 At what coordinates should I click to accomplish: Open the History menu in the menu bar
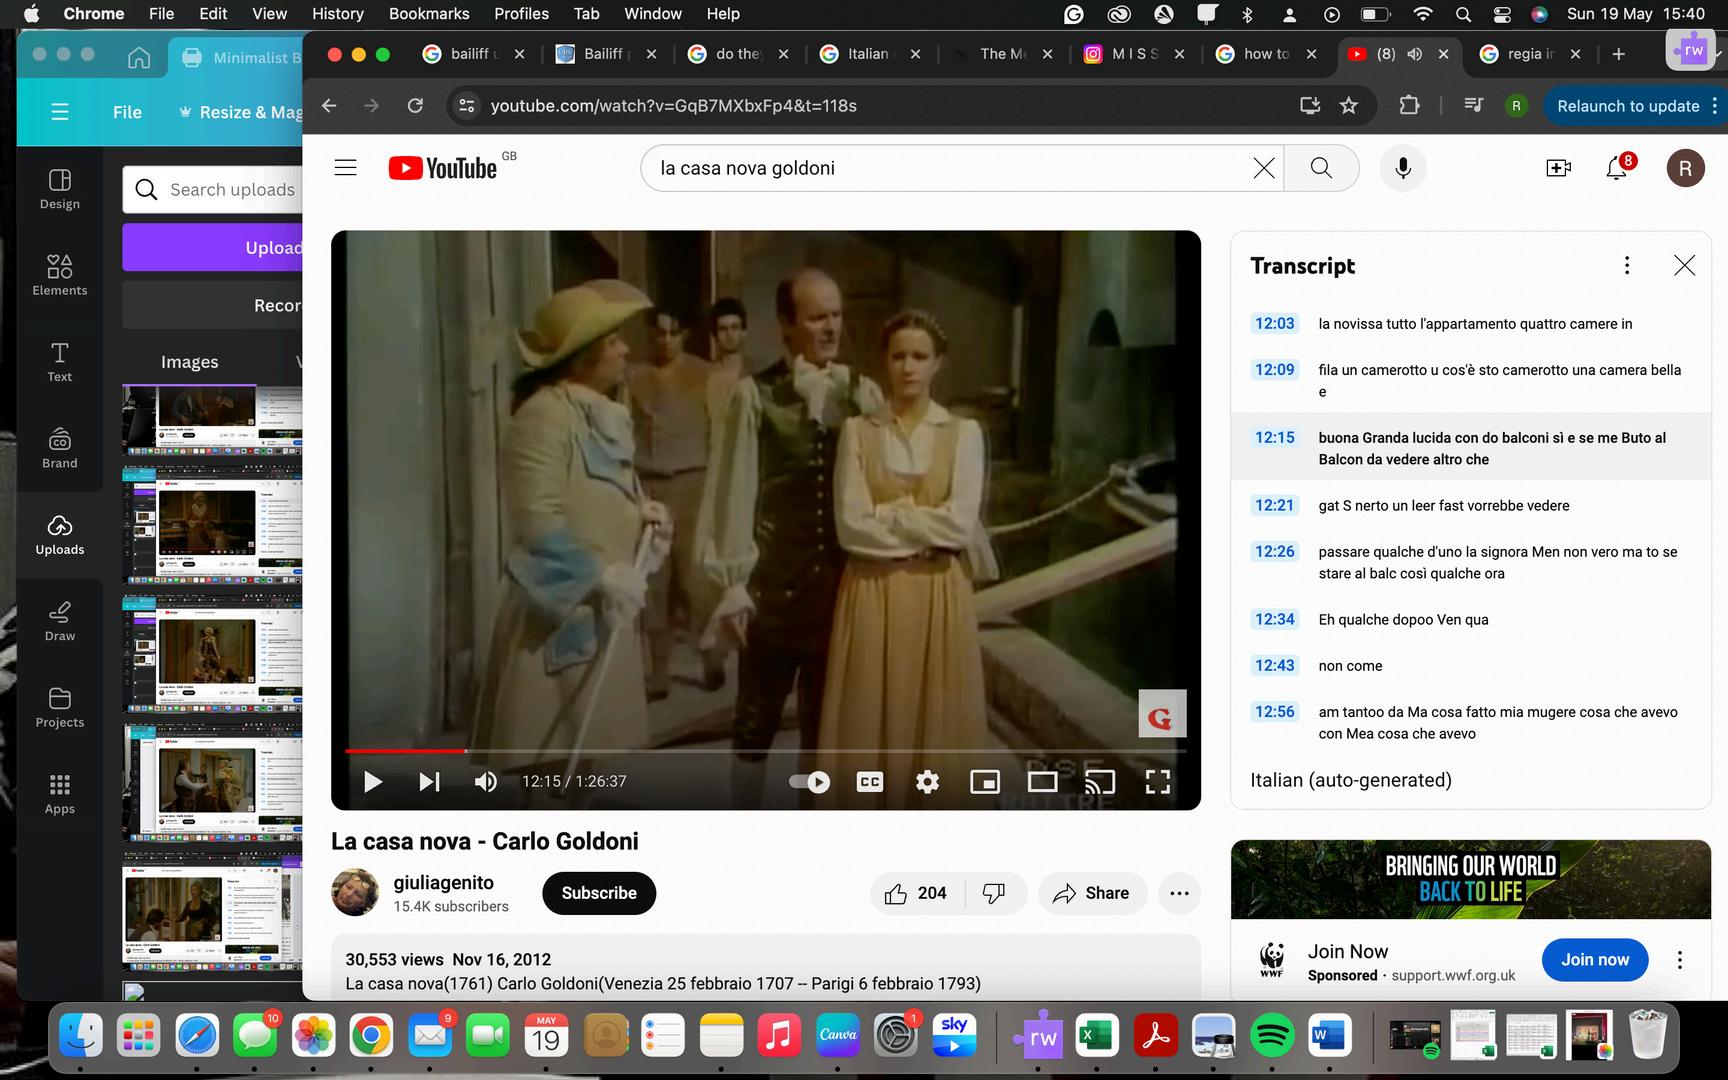coord(337,14)
